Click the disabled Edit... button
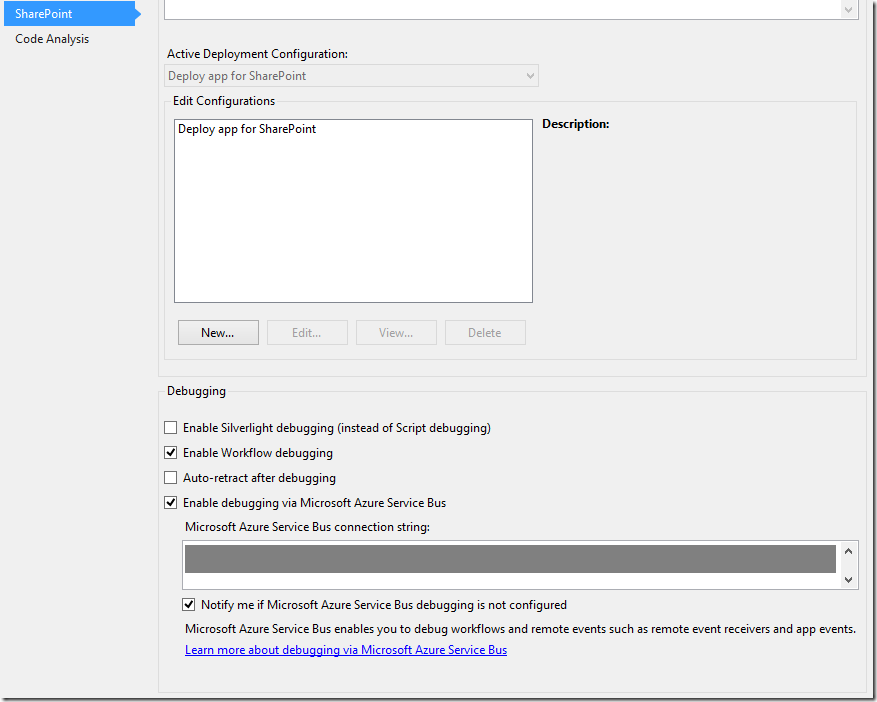Viewport: 877px width, 702px height. point(307,333)
